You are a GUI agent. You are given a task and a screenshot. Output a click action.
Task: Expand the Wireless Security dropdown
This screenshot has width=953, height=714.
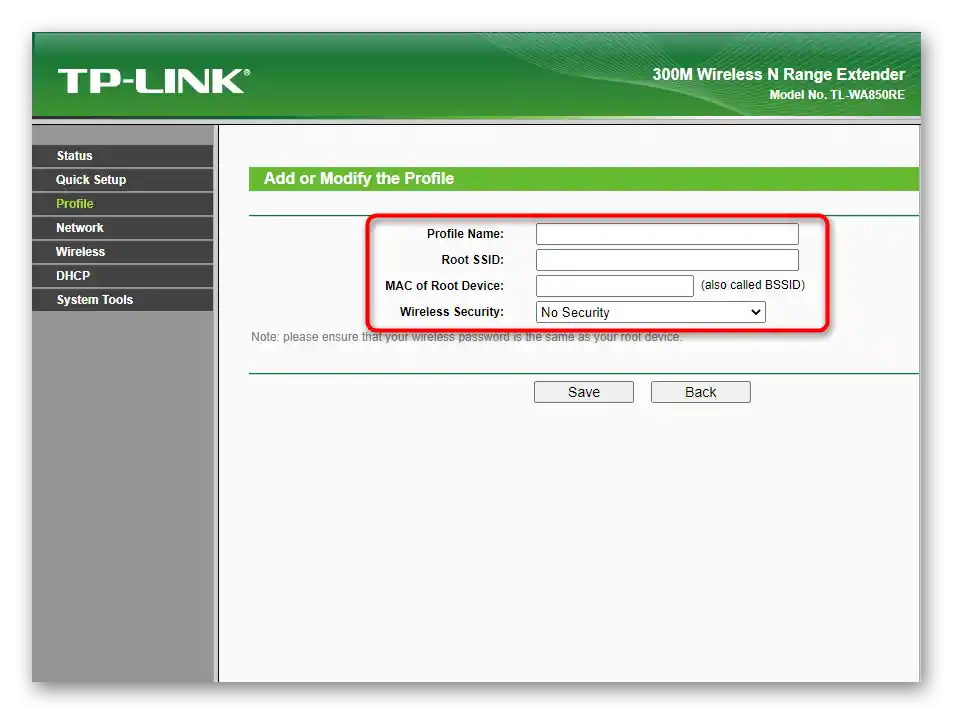[650, 312]
